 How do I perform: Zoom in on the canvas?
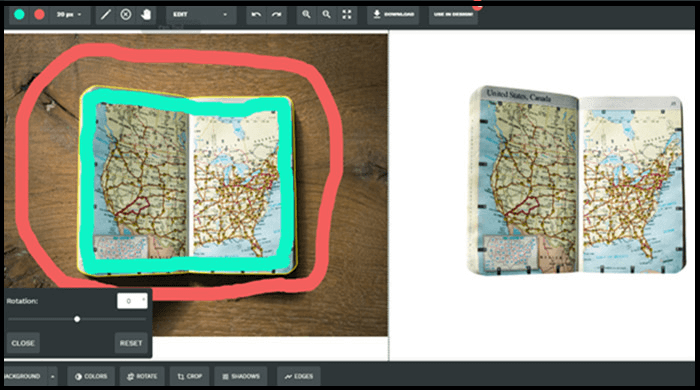tap(306, 15)
